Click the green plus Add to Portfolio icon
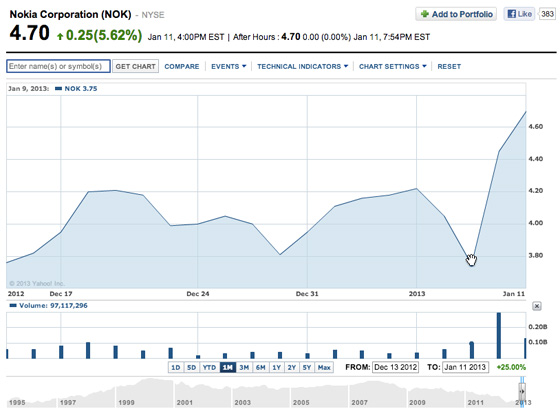Screen dimensions: 560x409 click(x=425, y=14)
